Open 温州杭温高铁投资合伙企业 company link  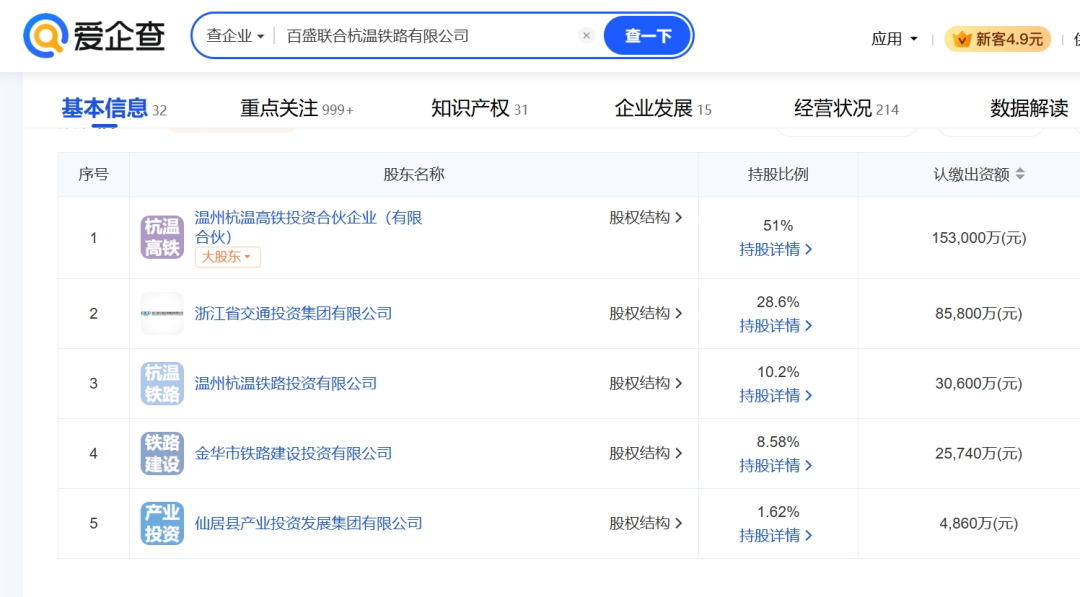[x=309, y=227]
